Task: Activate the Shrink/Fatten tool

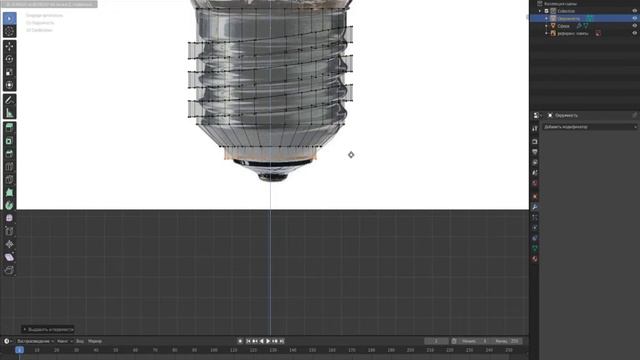Action: point(9,244)
